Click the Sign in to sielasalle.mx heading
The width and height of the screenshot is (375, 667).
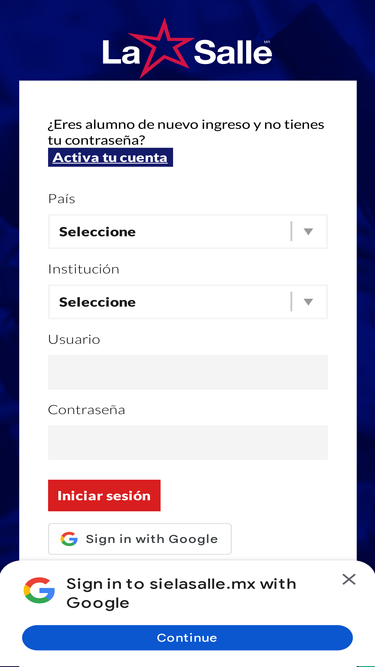182,593
